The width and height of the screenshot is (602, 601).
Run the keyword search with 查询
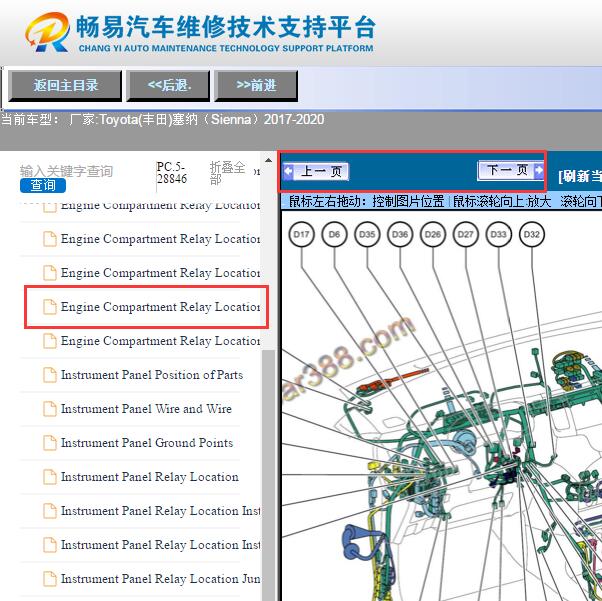pyautogui.click(x=43, y=185)
